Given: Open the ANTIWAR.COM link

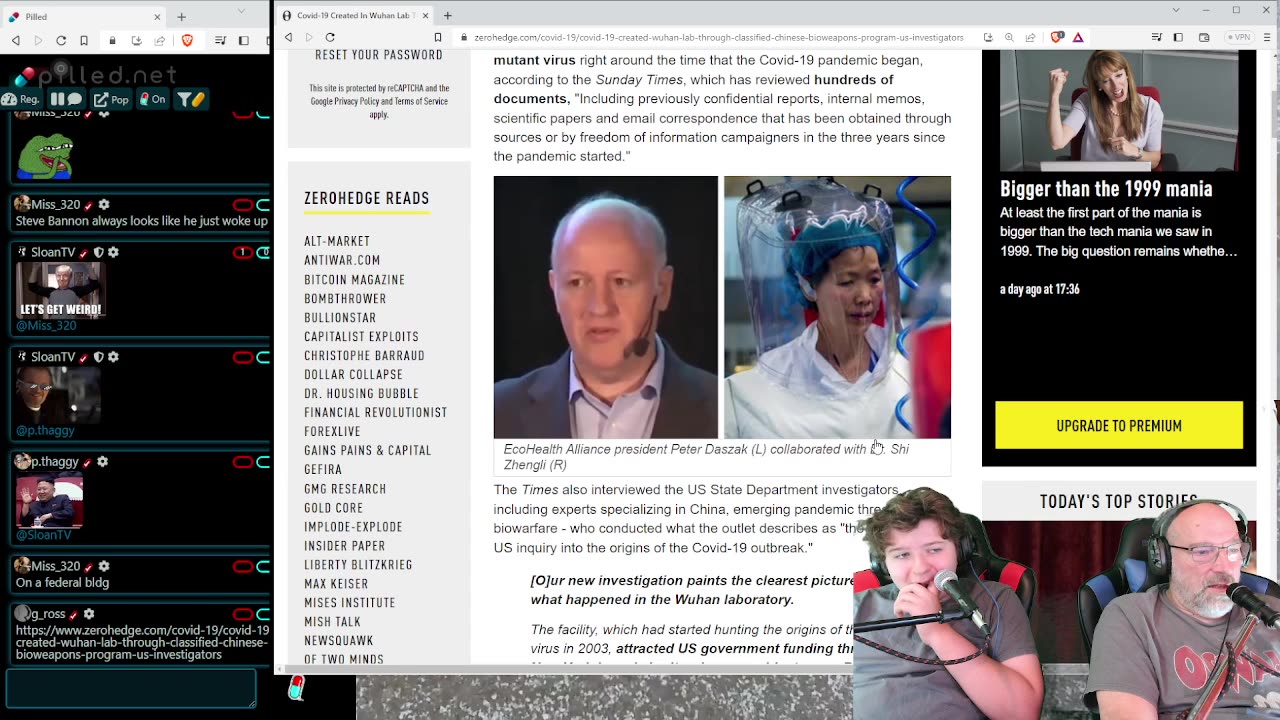Looking at the screenshot, I should (342, 260).
